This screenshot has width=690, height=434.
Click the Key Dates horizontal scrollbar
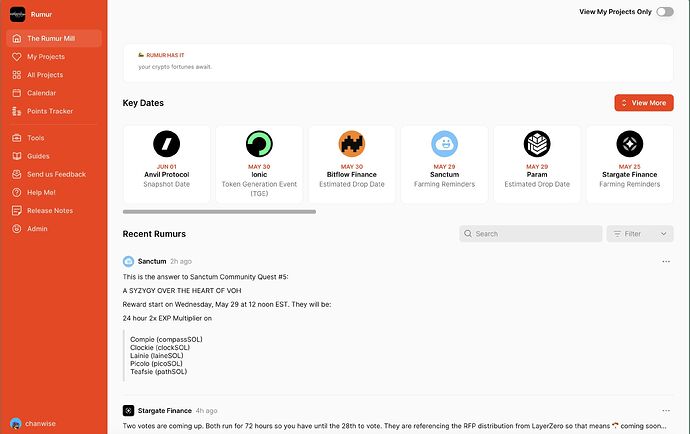(x=219, y=212)
